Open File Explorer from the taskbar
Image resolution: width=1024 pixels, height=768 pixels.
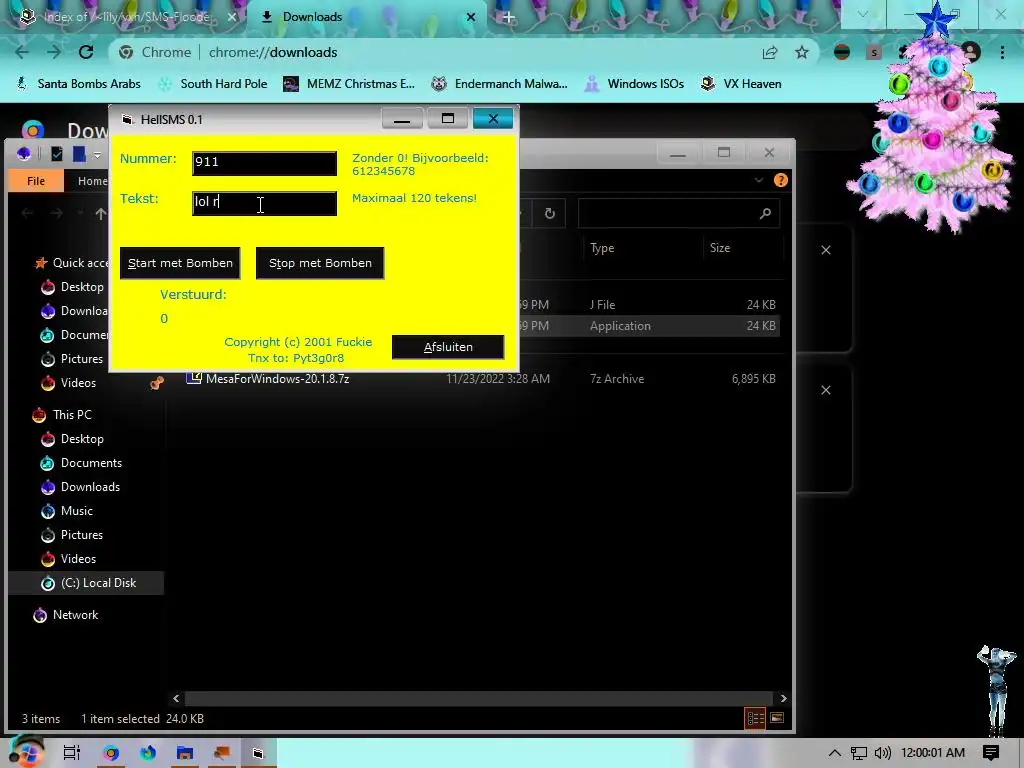[x=185, y=753]
